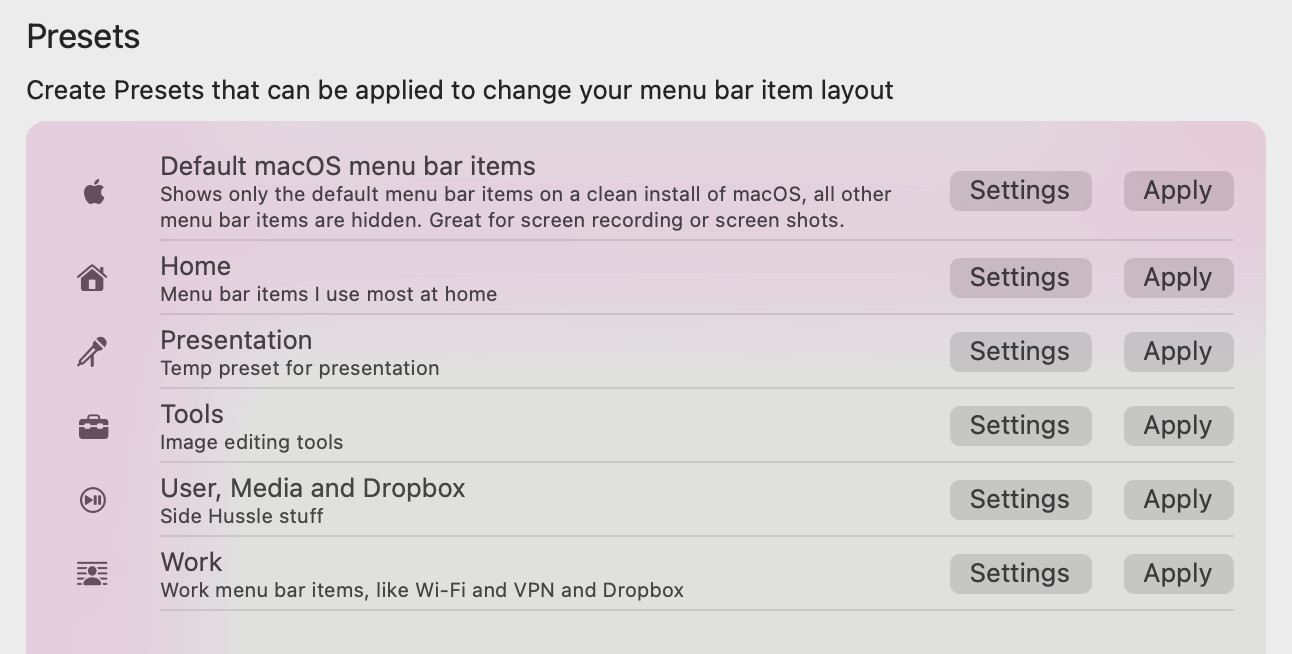
Task: Apply the Work preset
Action: (1178, 574)
